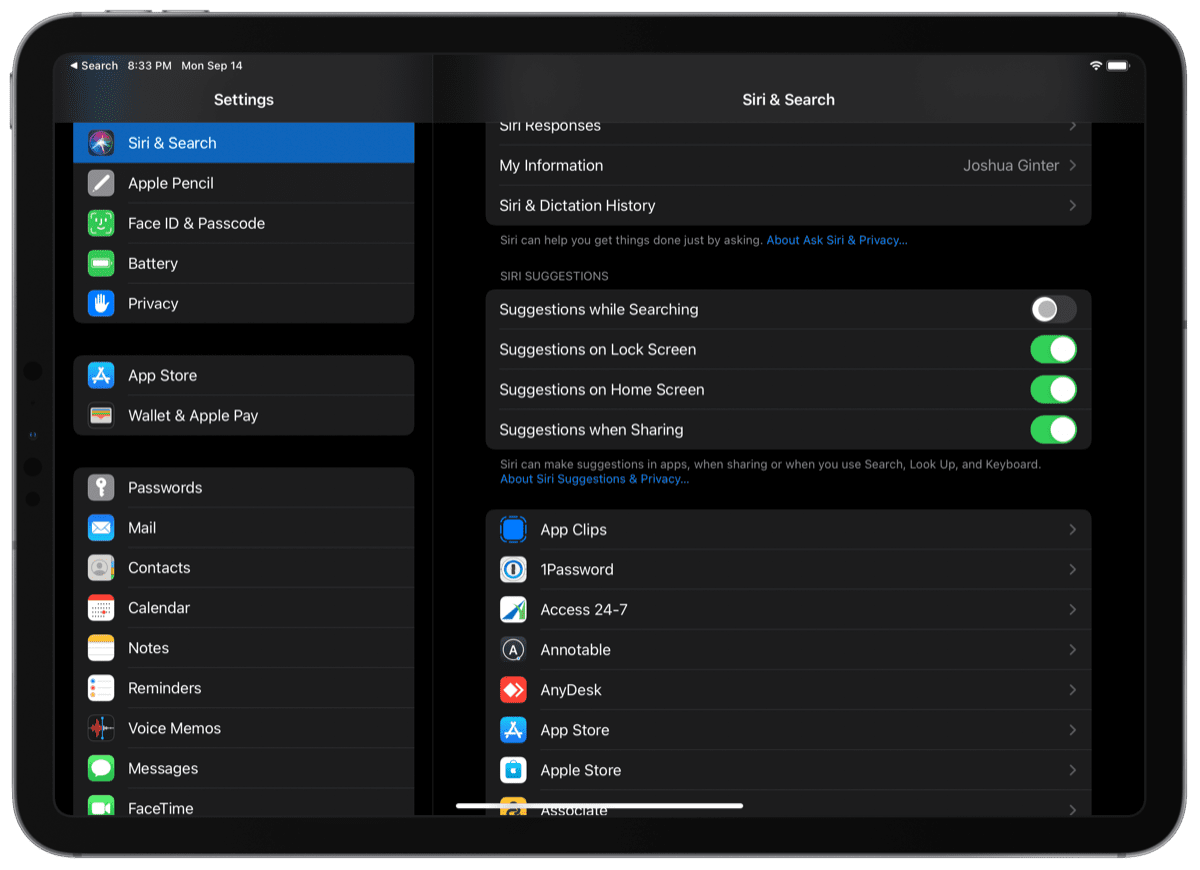Viewport: 1200px width, 870px height.
Task: Toggle Suggestions when Sharing off
Action: coord(1054,429)
